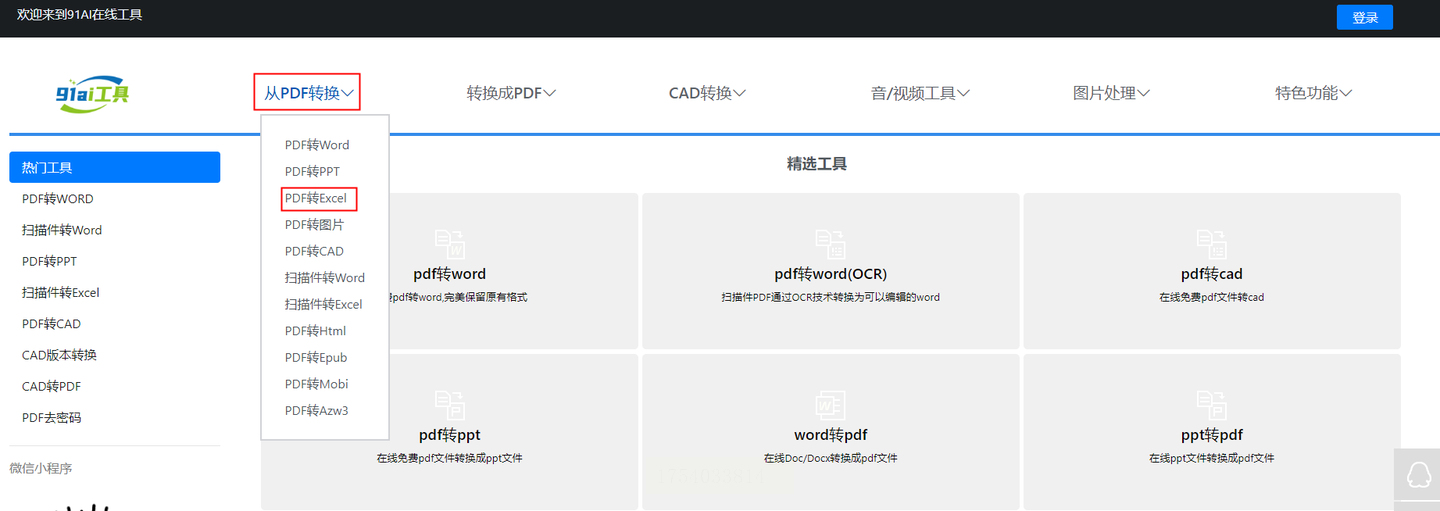Select PDF转CAD in the dropdown
The width and height of the screenshot is (1440, 511).
point(314,251)
